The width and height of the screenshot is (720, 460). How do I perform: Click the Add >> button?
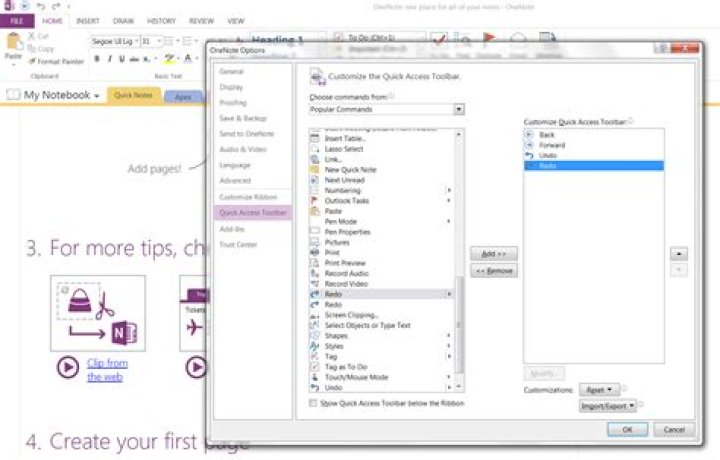tap(494, 254)
